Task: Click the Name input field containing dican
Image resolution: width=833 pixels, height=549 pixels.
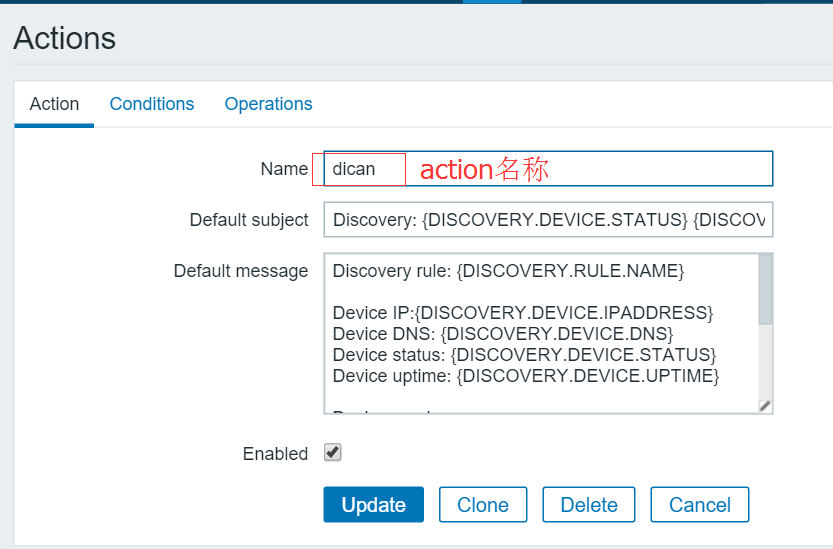Action: [548, 169]
